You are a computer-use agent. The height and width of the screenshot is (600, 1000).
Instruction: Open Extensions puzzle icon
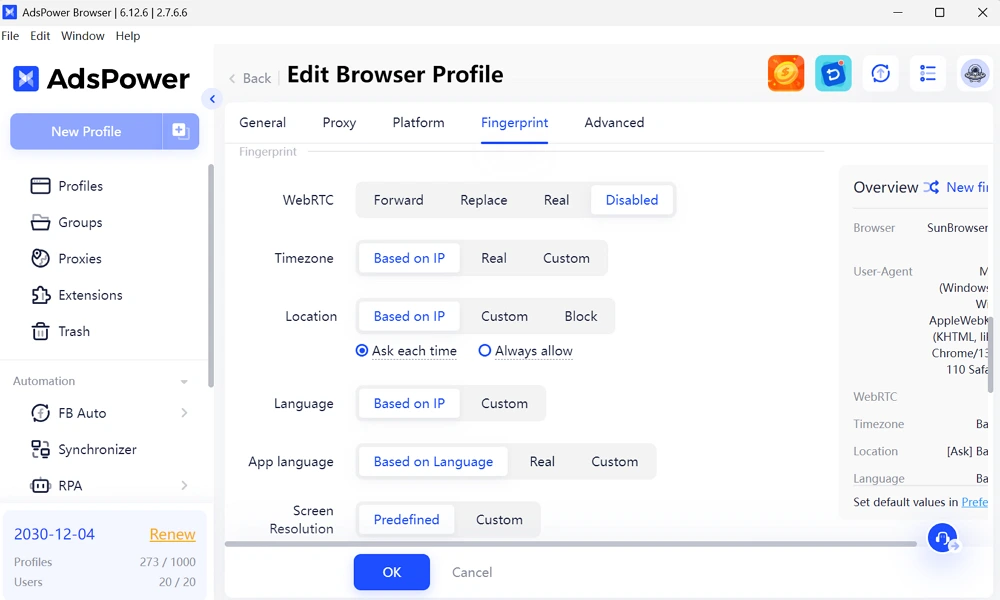pyautogui.click(x=40, y=295)
